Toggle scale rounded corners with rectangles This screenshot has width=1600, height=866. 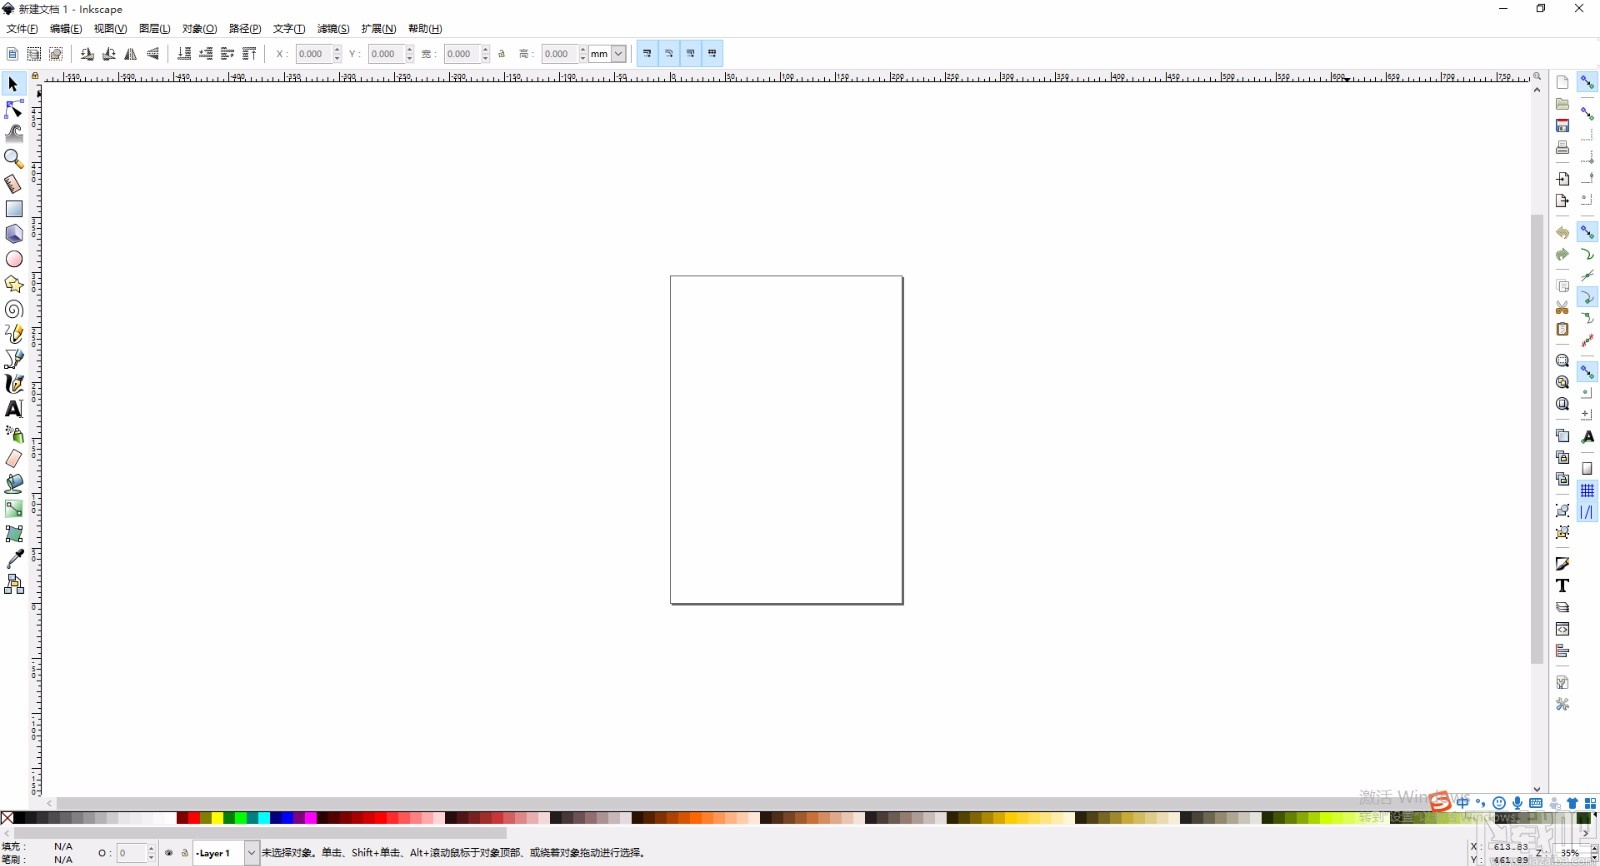(x=669, y=54)
